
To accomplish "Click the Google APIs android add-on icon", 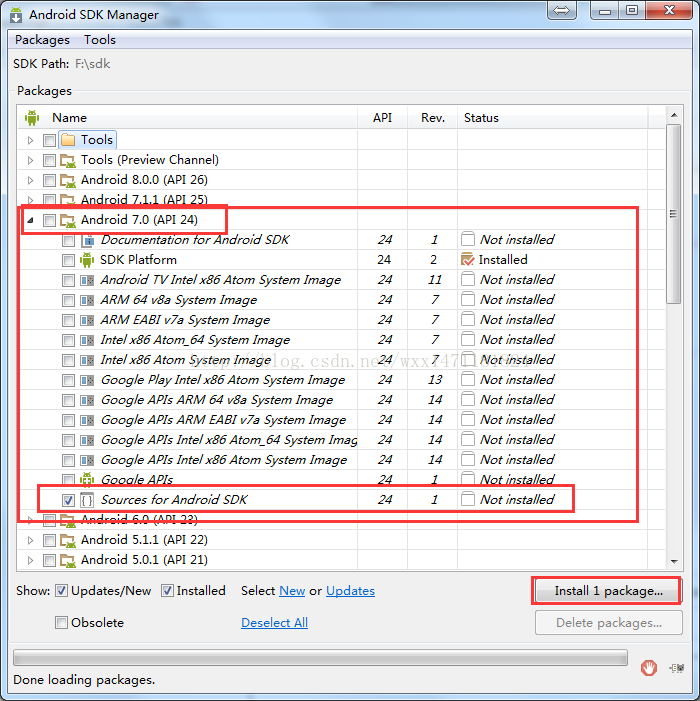I will tap(87, 480).
